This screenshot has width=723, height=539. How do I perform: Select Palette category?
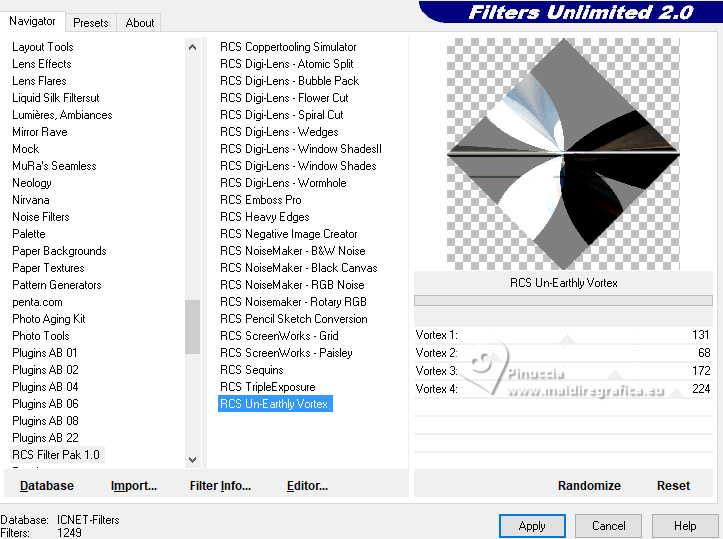point(29,234)
